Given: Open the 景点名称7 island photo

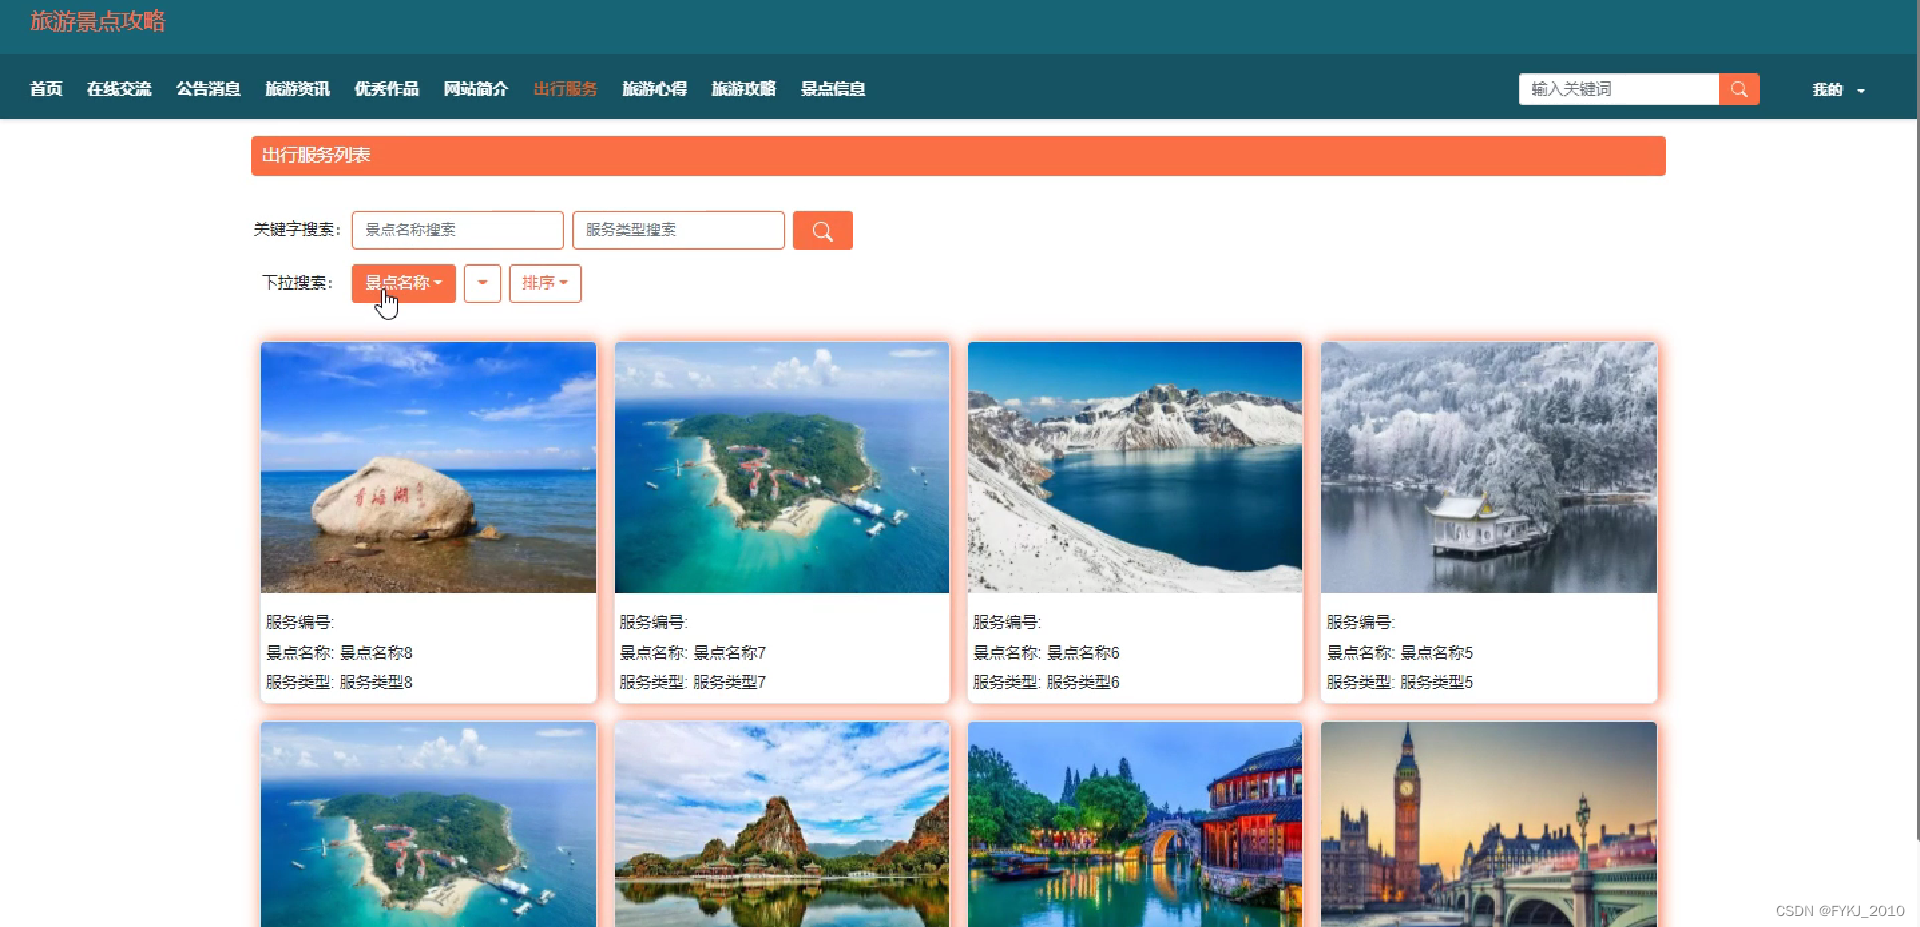Looking at the screenshot, I should click(782, 467).
